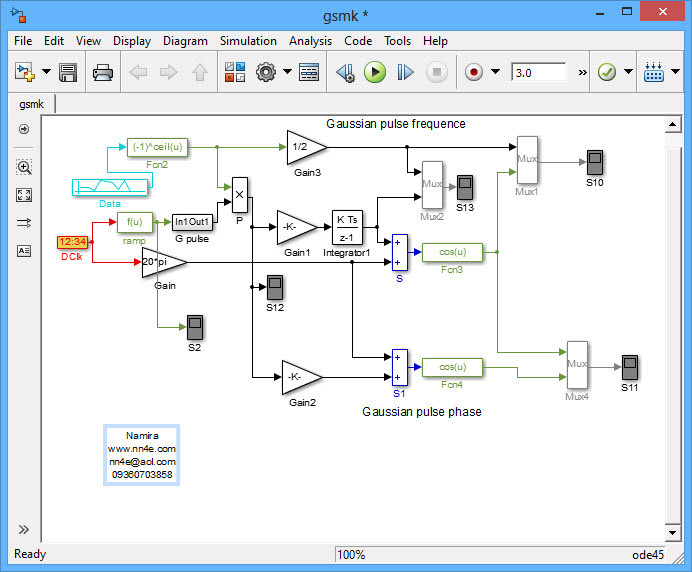Image resolution: width=692 pixels, height=572 pixels.
Task: Click the Print icon in toolbar
Action: [102, 72]
